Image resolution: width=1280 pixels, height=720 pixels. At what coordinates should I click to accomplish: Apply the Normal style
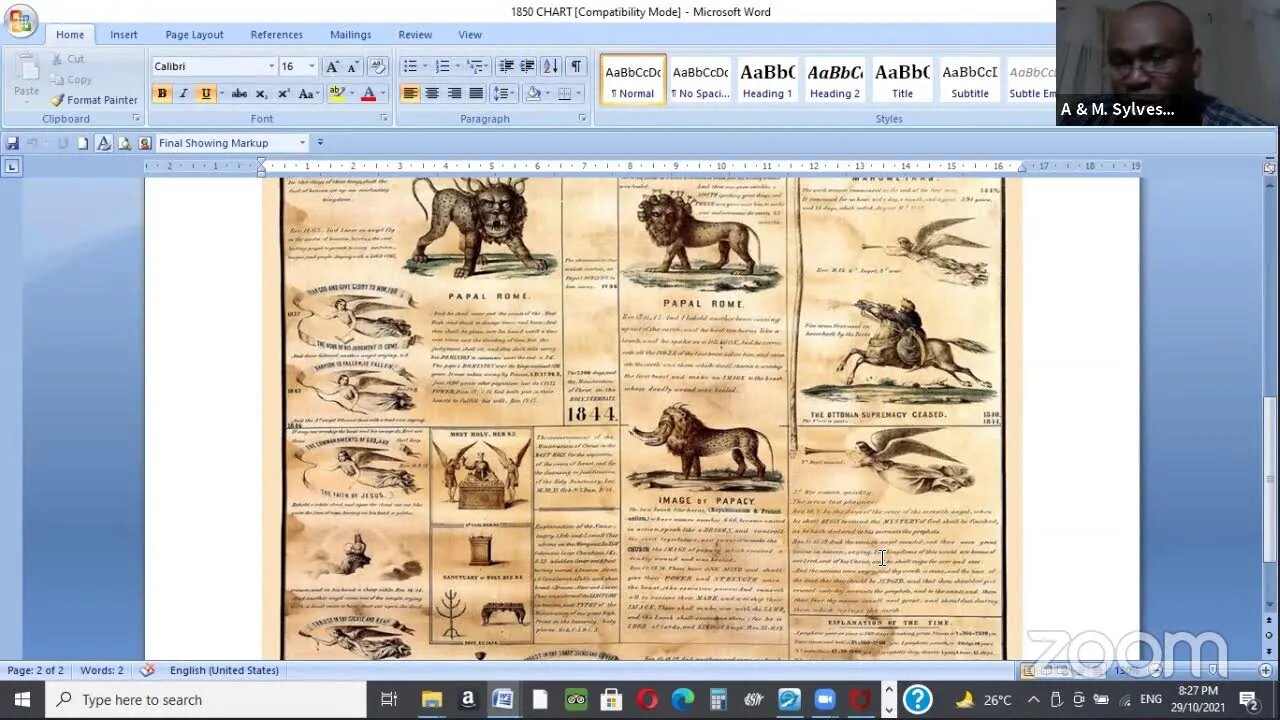pos(633,79)
